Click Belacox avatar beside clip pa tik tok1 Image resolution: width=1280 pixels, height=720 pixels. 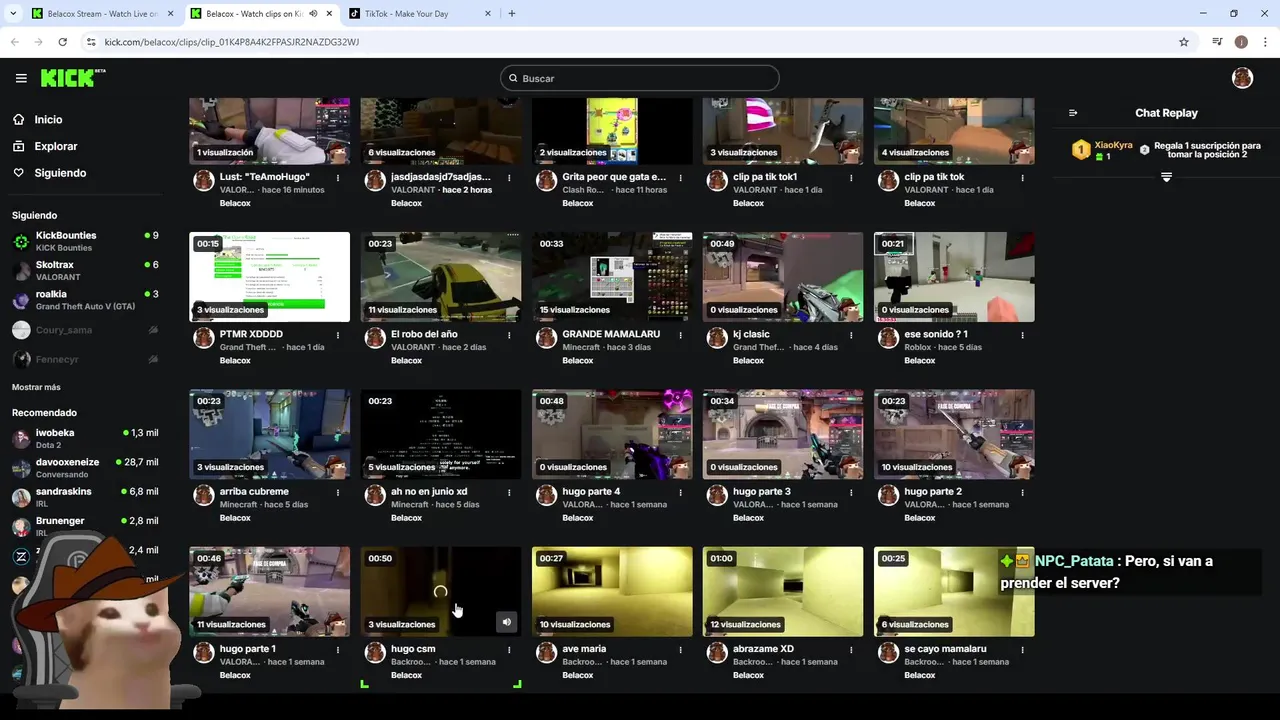pyautogui.click(x=717, y=180)
